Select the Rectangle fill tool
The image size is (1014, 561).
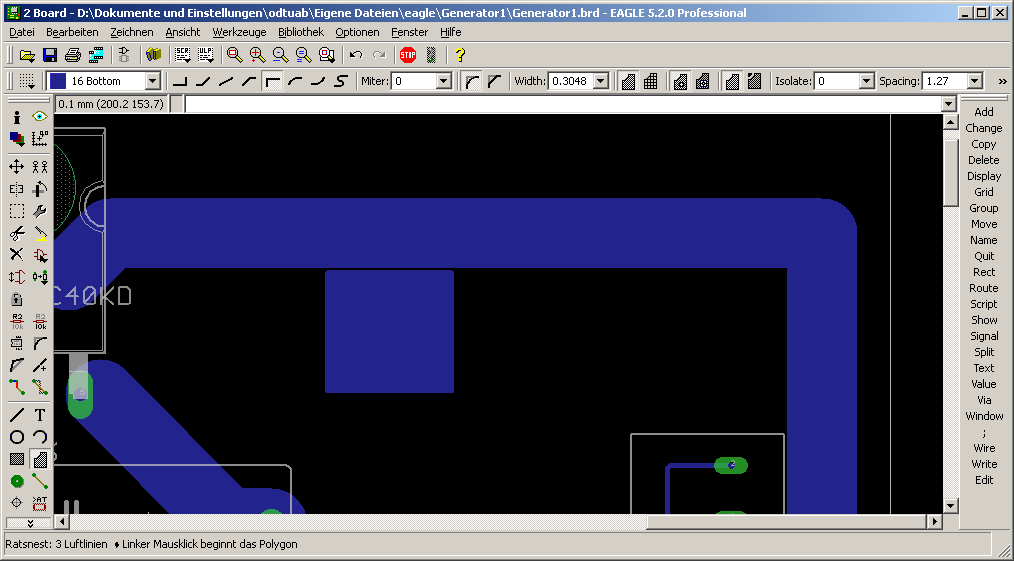[x=17, y=460]
